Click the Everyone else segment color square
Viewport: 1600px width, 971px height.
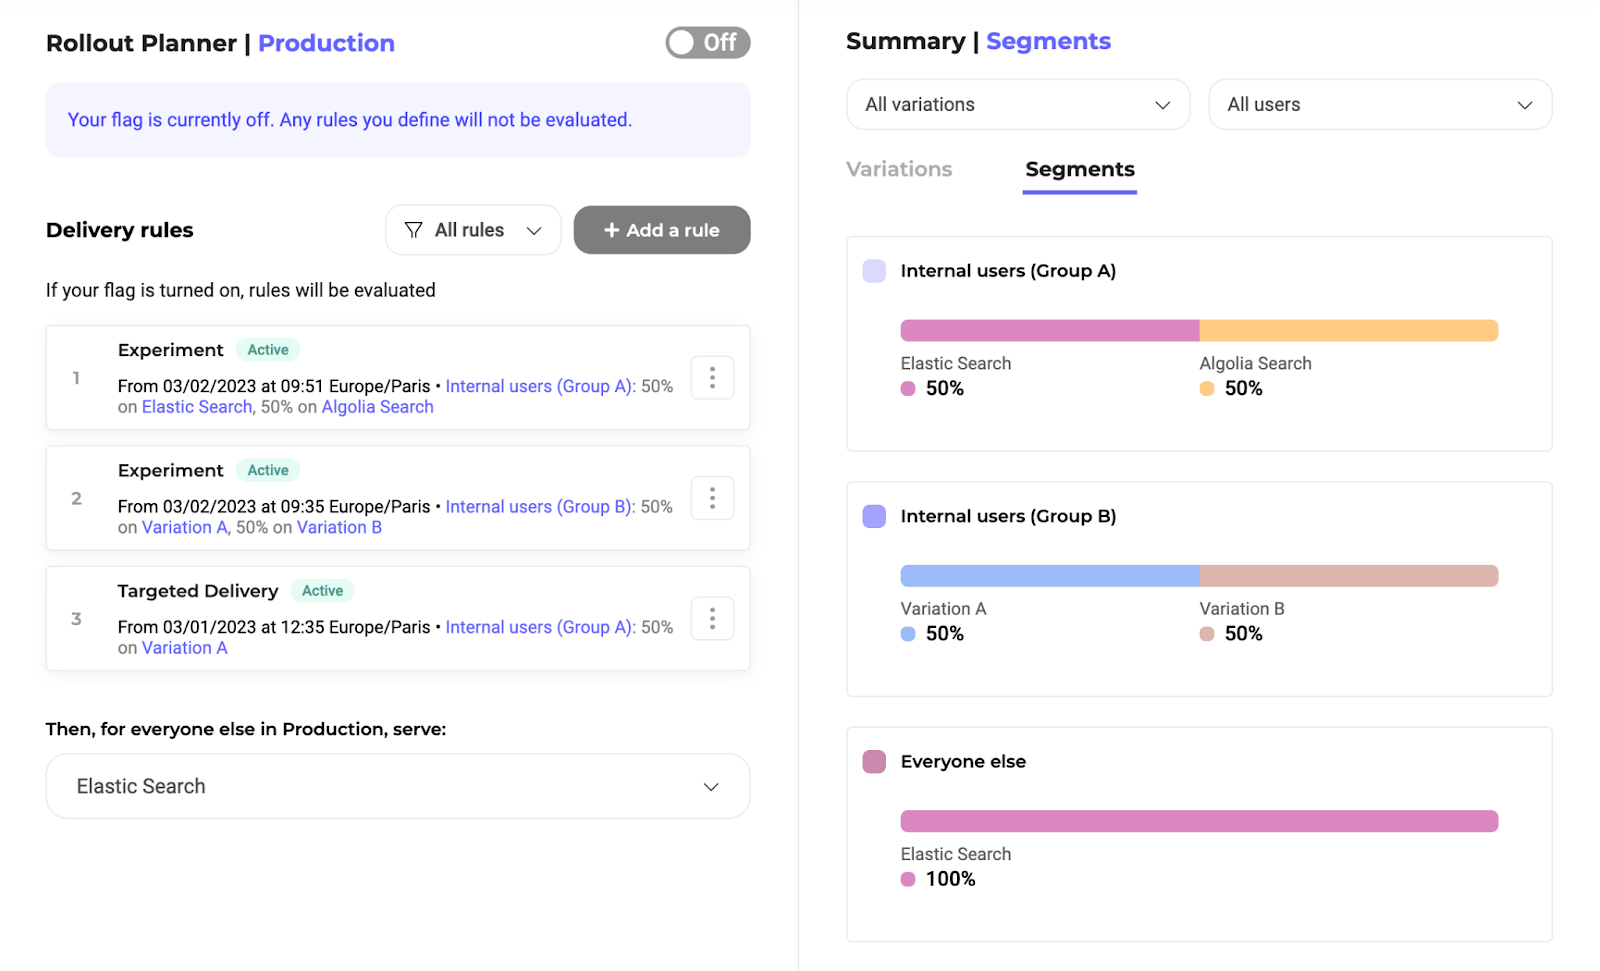coord(874,762)
